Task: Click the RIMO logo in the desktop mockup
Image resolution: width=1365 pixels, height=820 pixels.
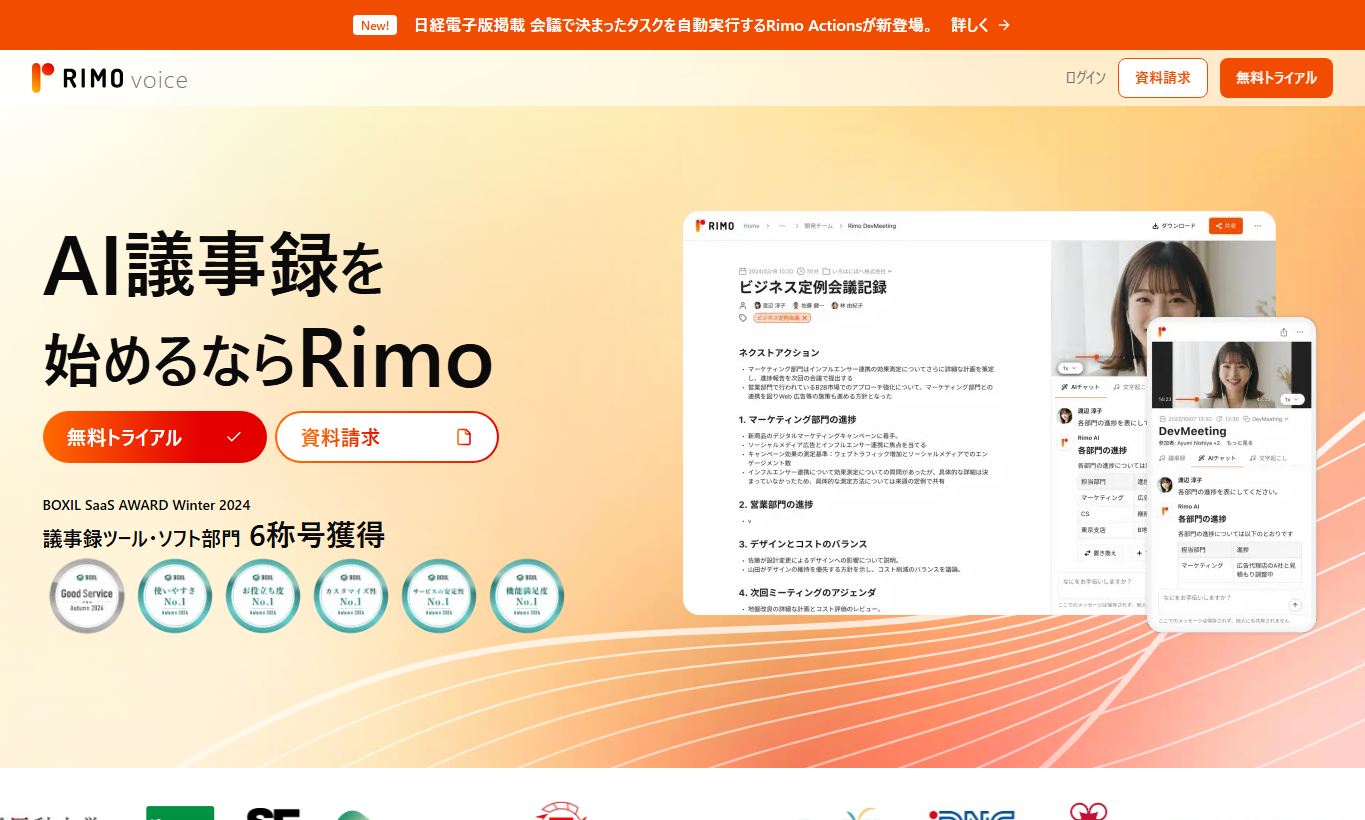Action: (x=715, y=226)
